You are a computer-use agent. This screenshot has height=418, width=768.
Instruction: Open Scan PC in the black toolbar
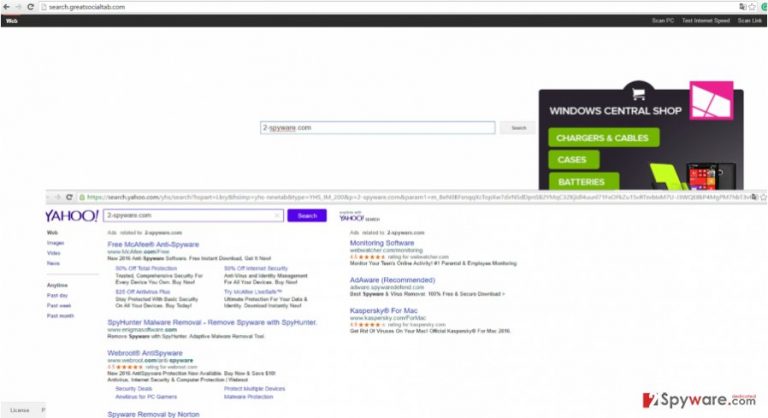tap(663, 21)
